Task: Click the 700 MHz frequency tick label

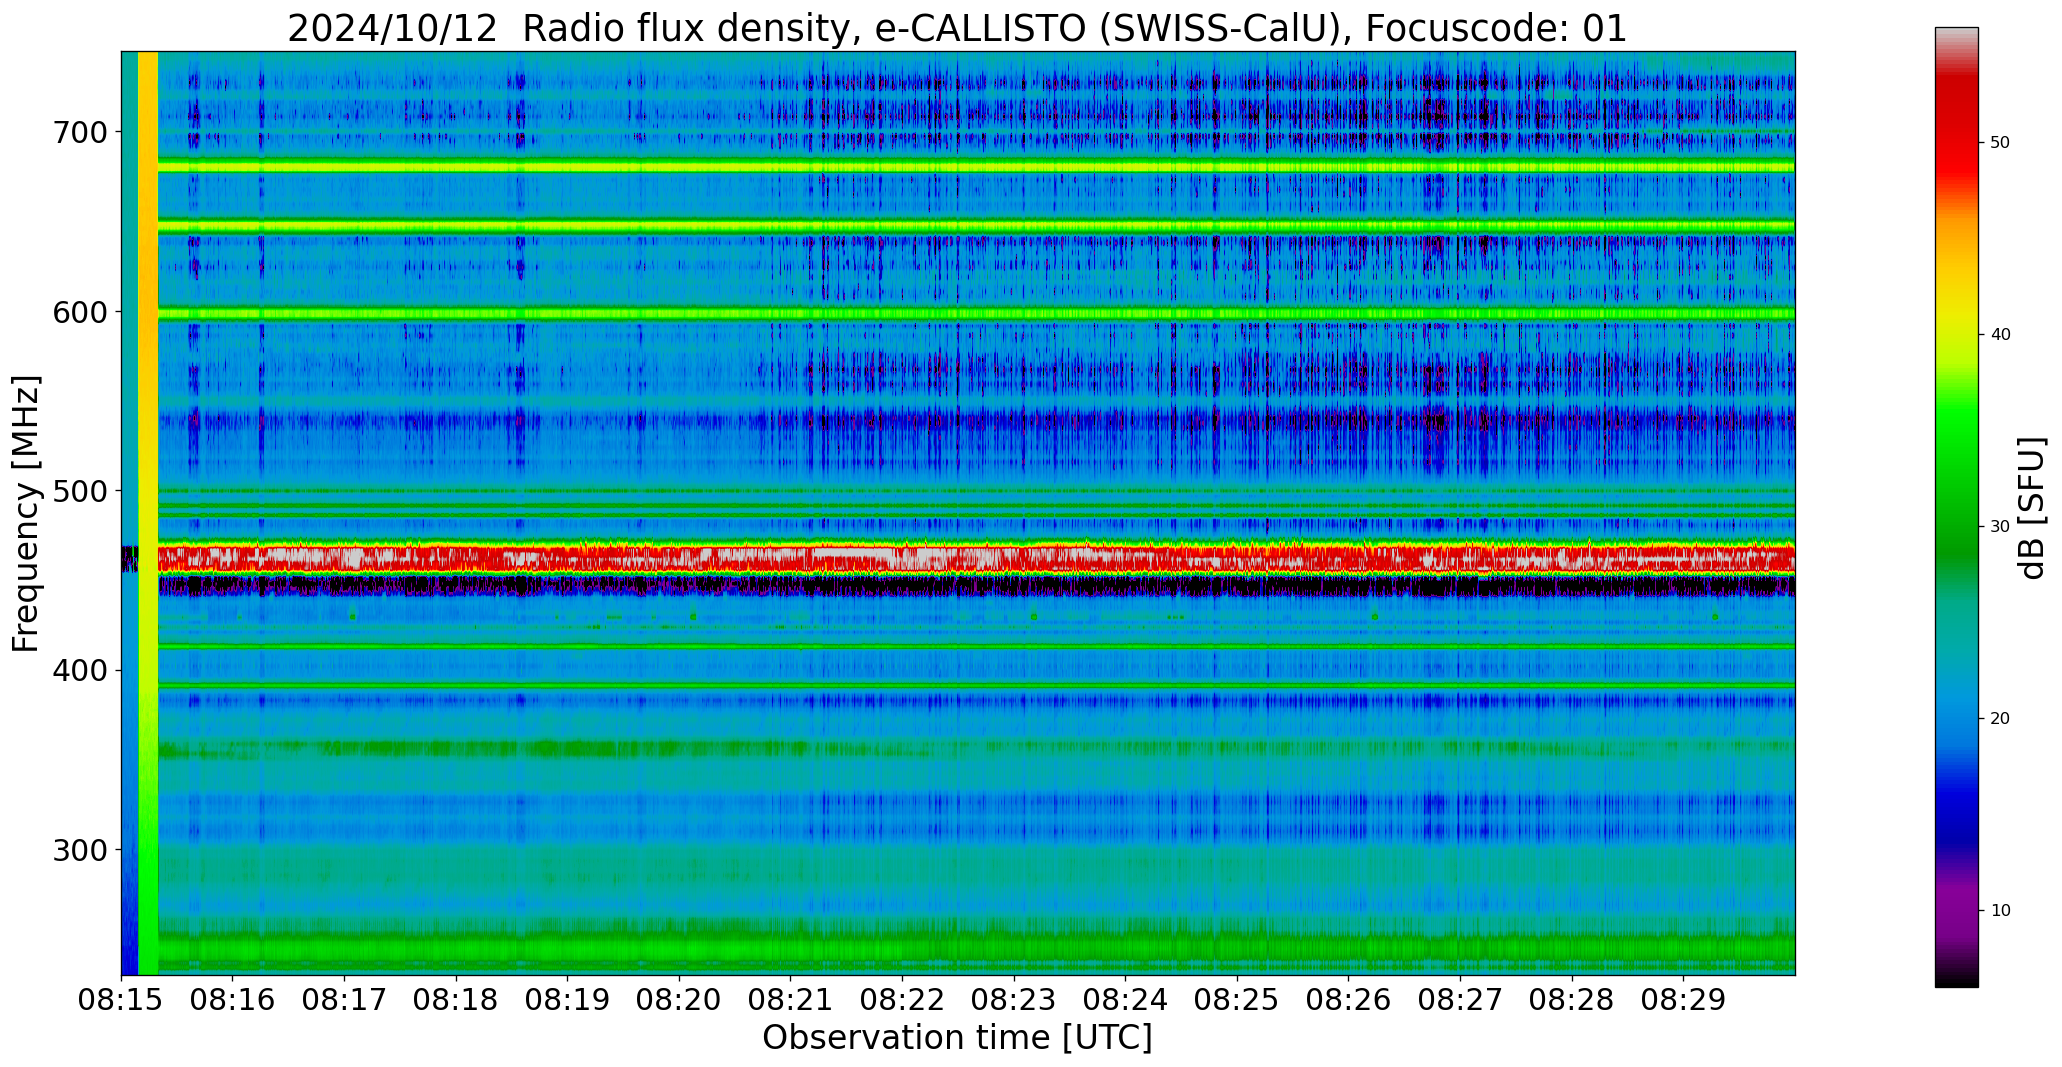Action: (80, 132)
